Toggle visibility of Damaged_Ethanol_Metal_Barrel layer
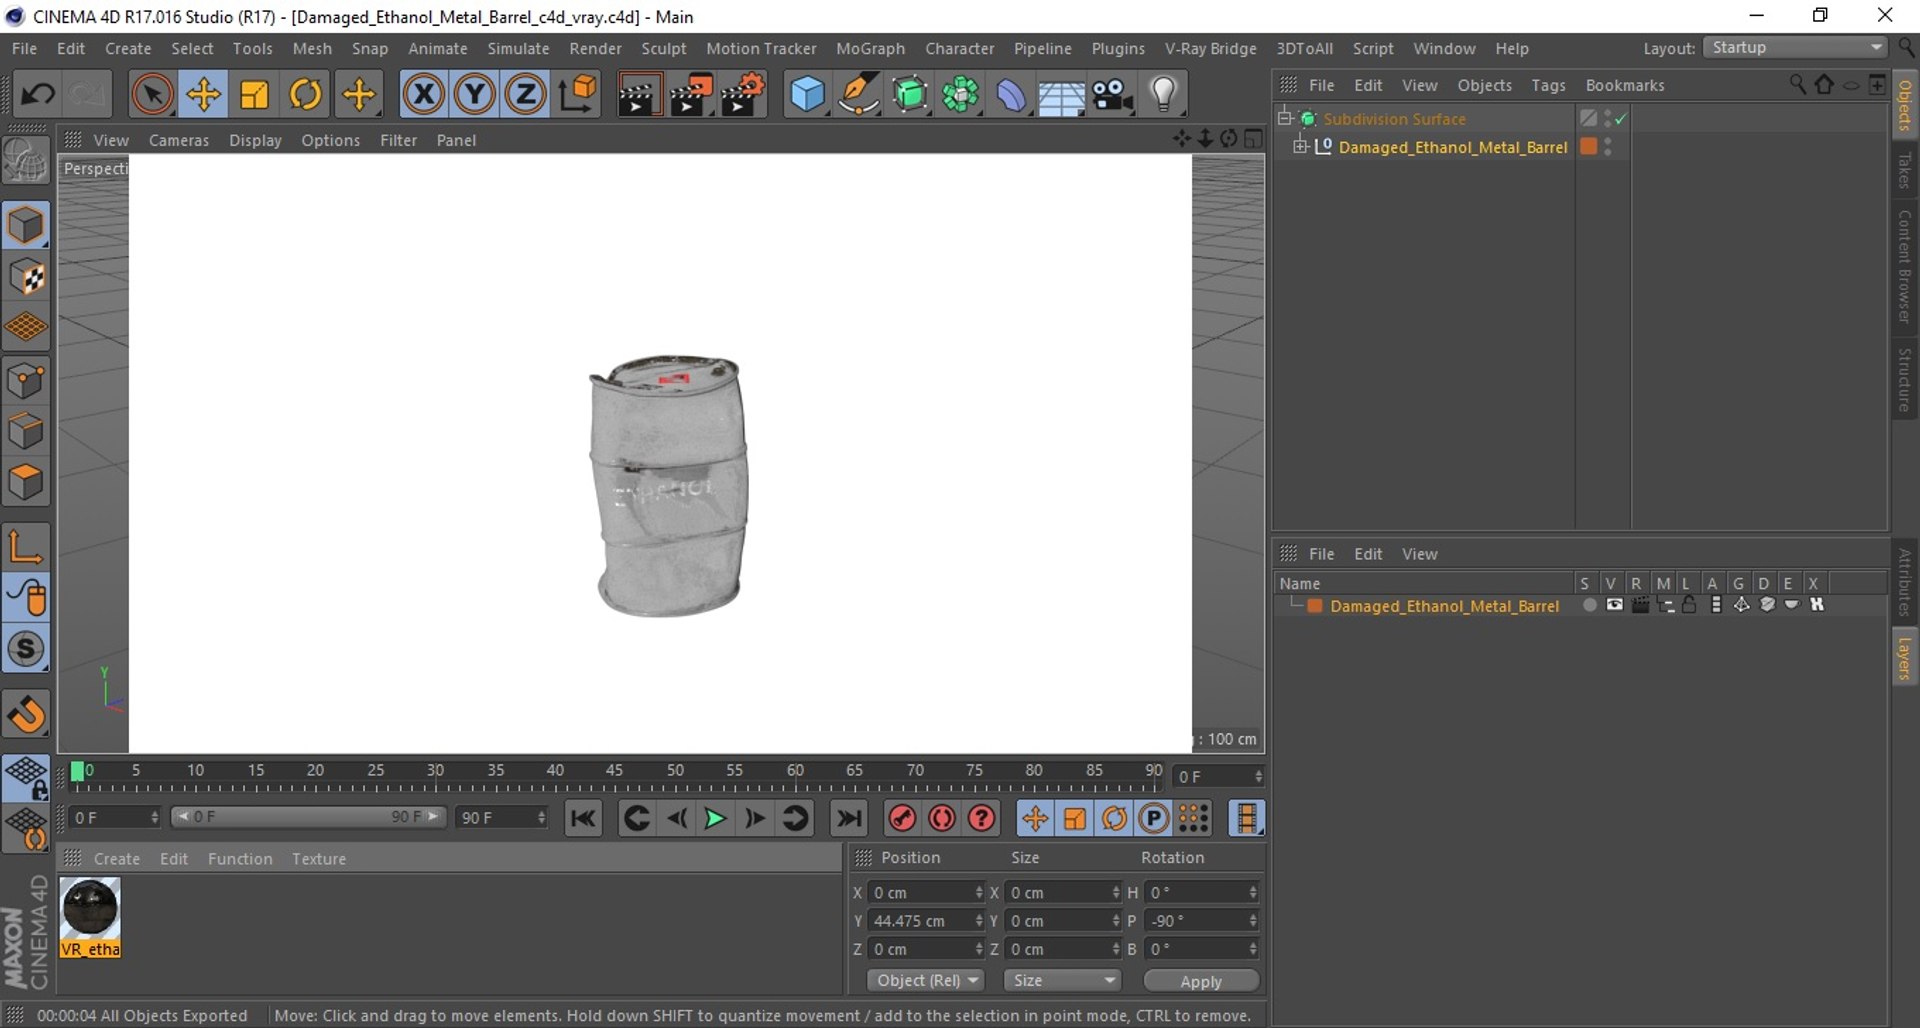Screen dimensions: 1920x1028 click(x=1614, y=606)
